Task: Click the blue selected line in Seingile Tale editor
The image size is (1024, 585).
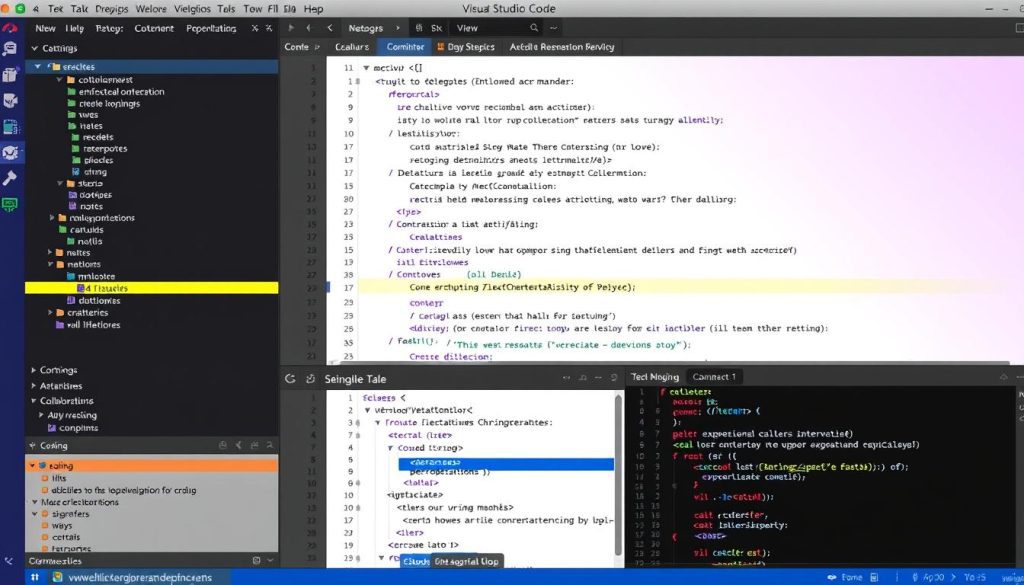Action: click(506, 464)
